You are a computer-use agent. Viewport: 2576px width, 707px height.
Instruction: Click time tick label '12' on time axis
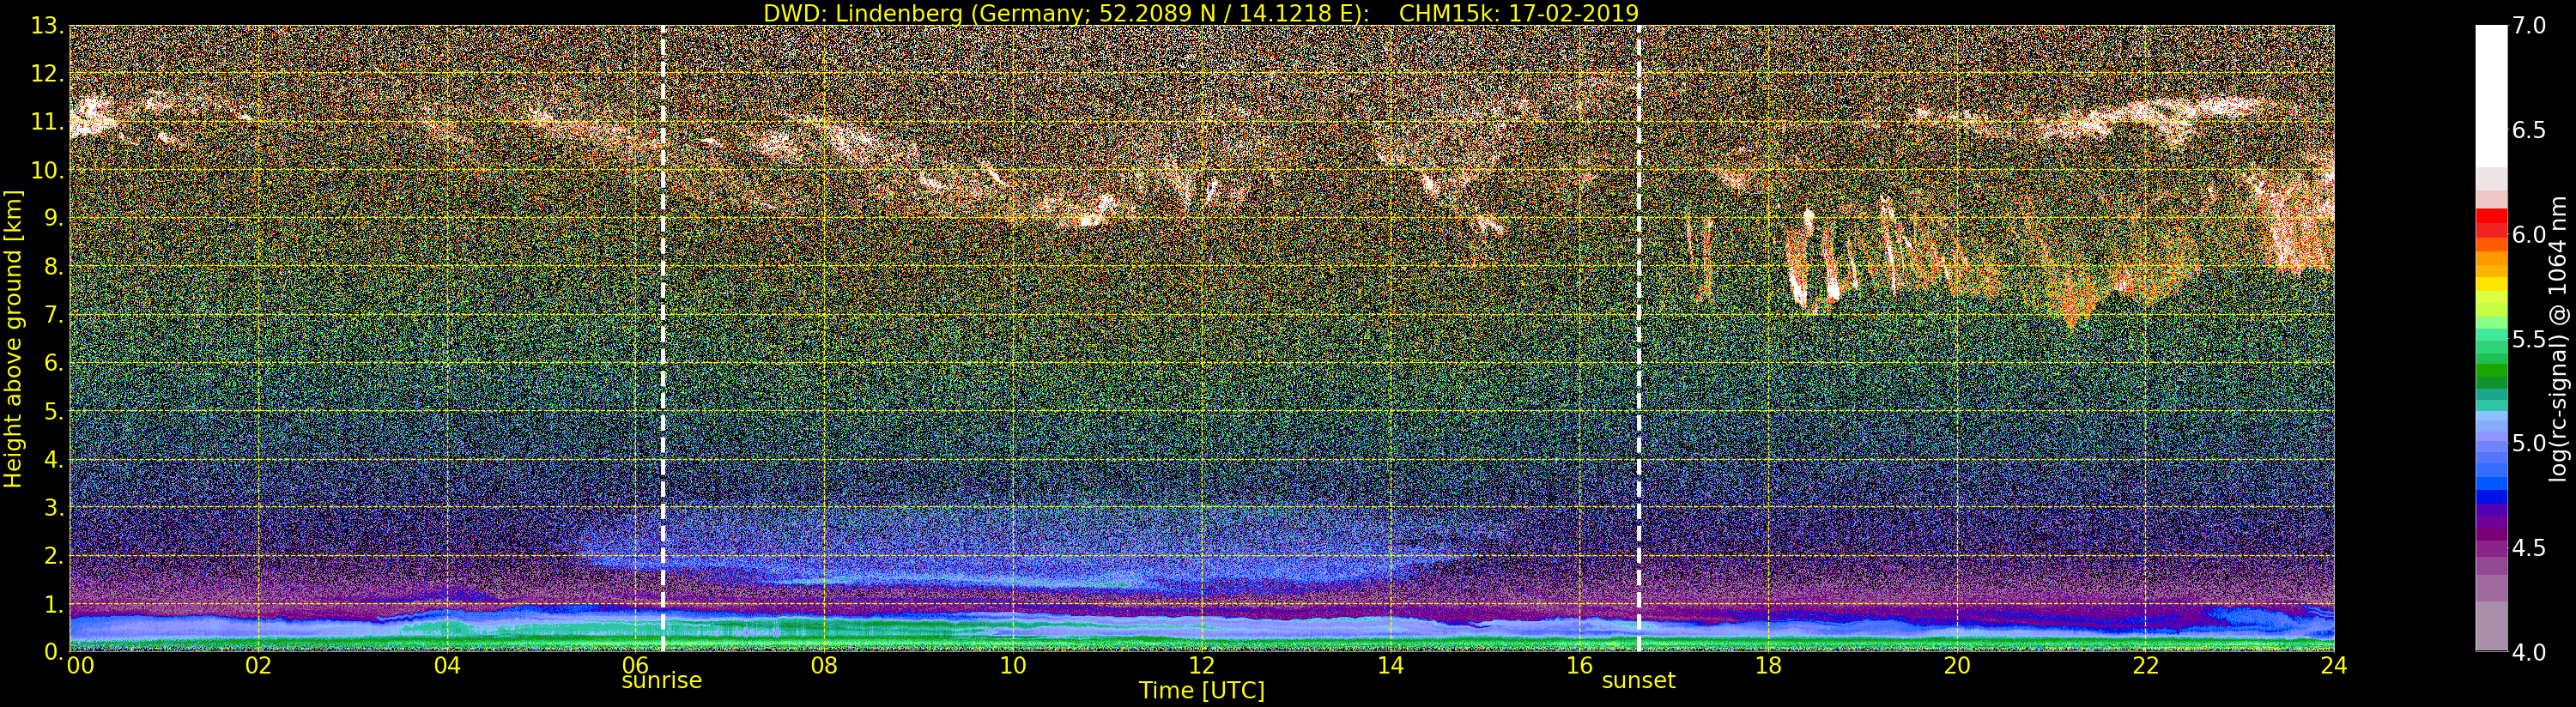tap(1201, 665)
